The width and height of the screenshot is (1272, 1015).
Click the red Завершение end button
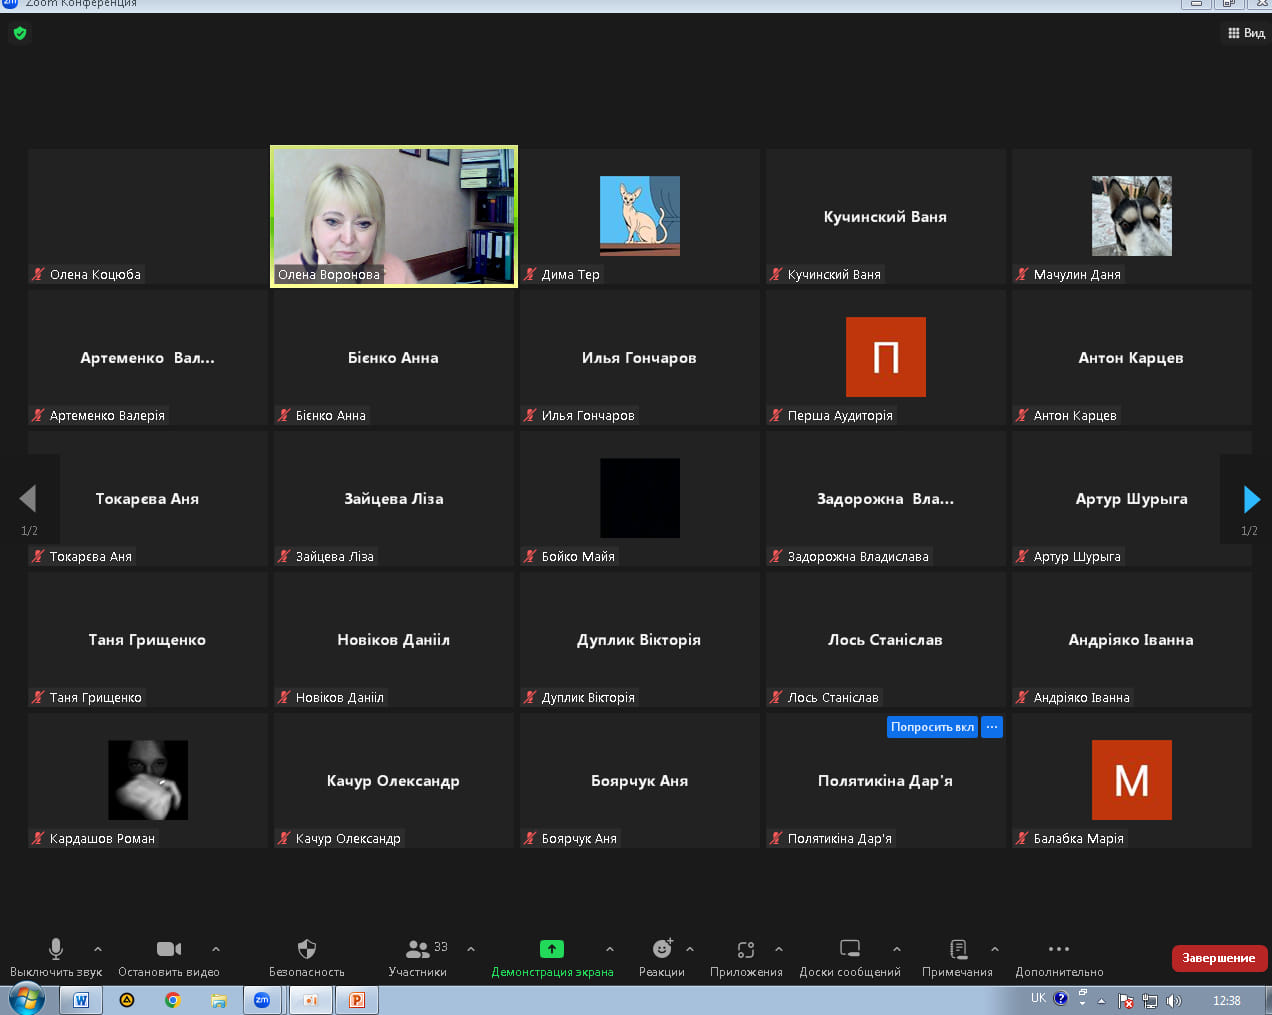1219,958
